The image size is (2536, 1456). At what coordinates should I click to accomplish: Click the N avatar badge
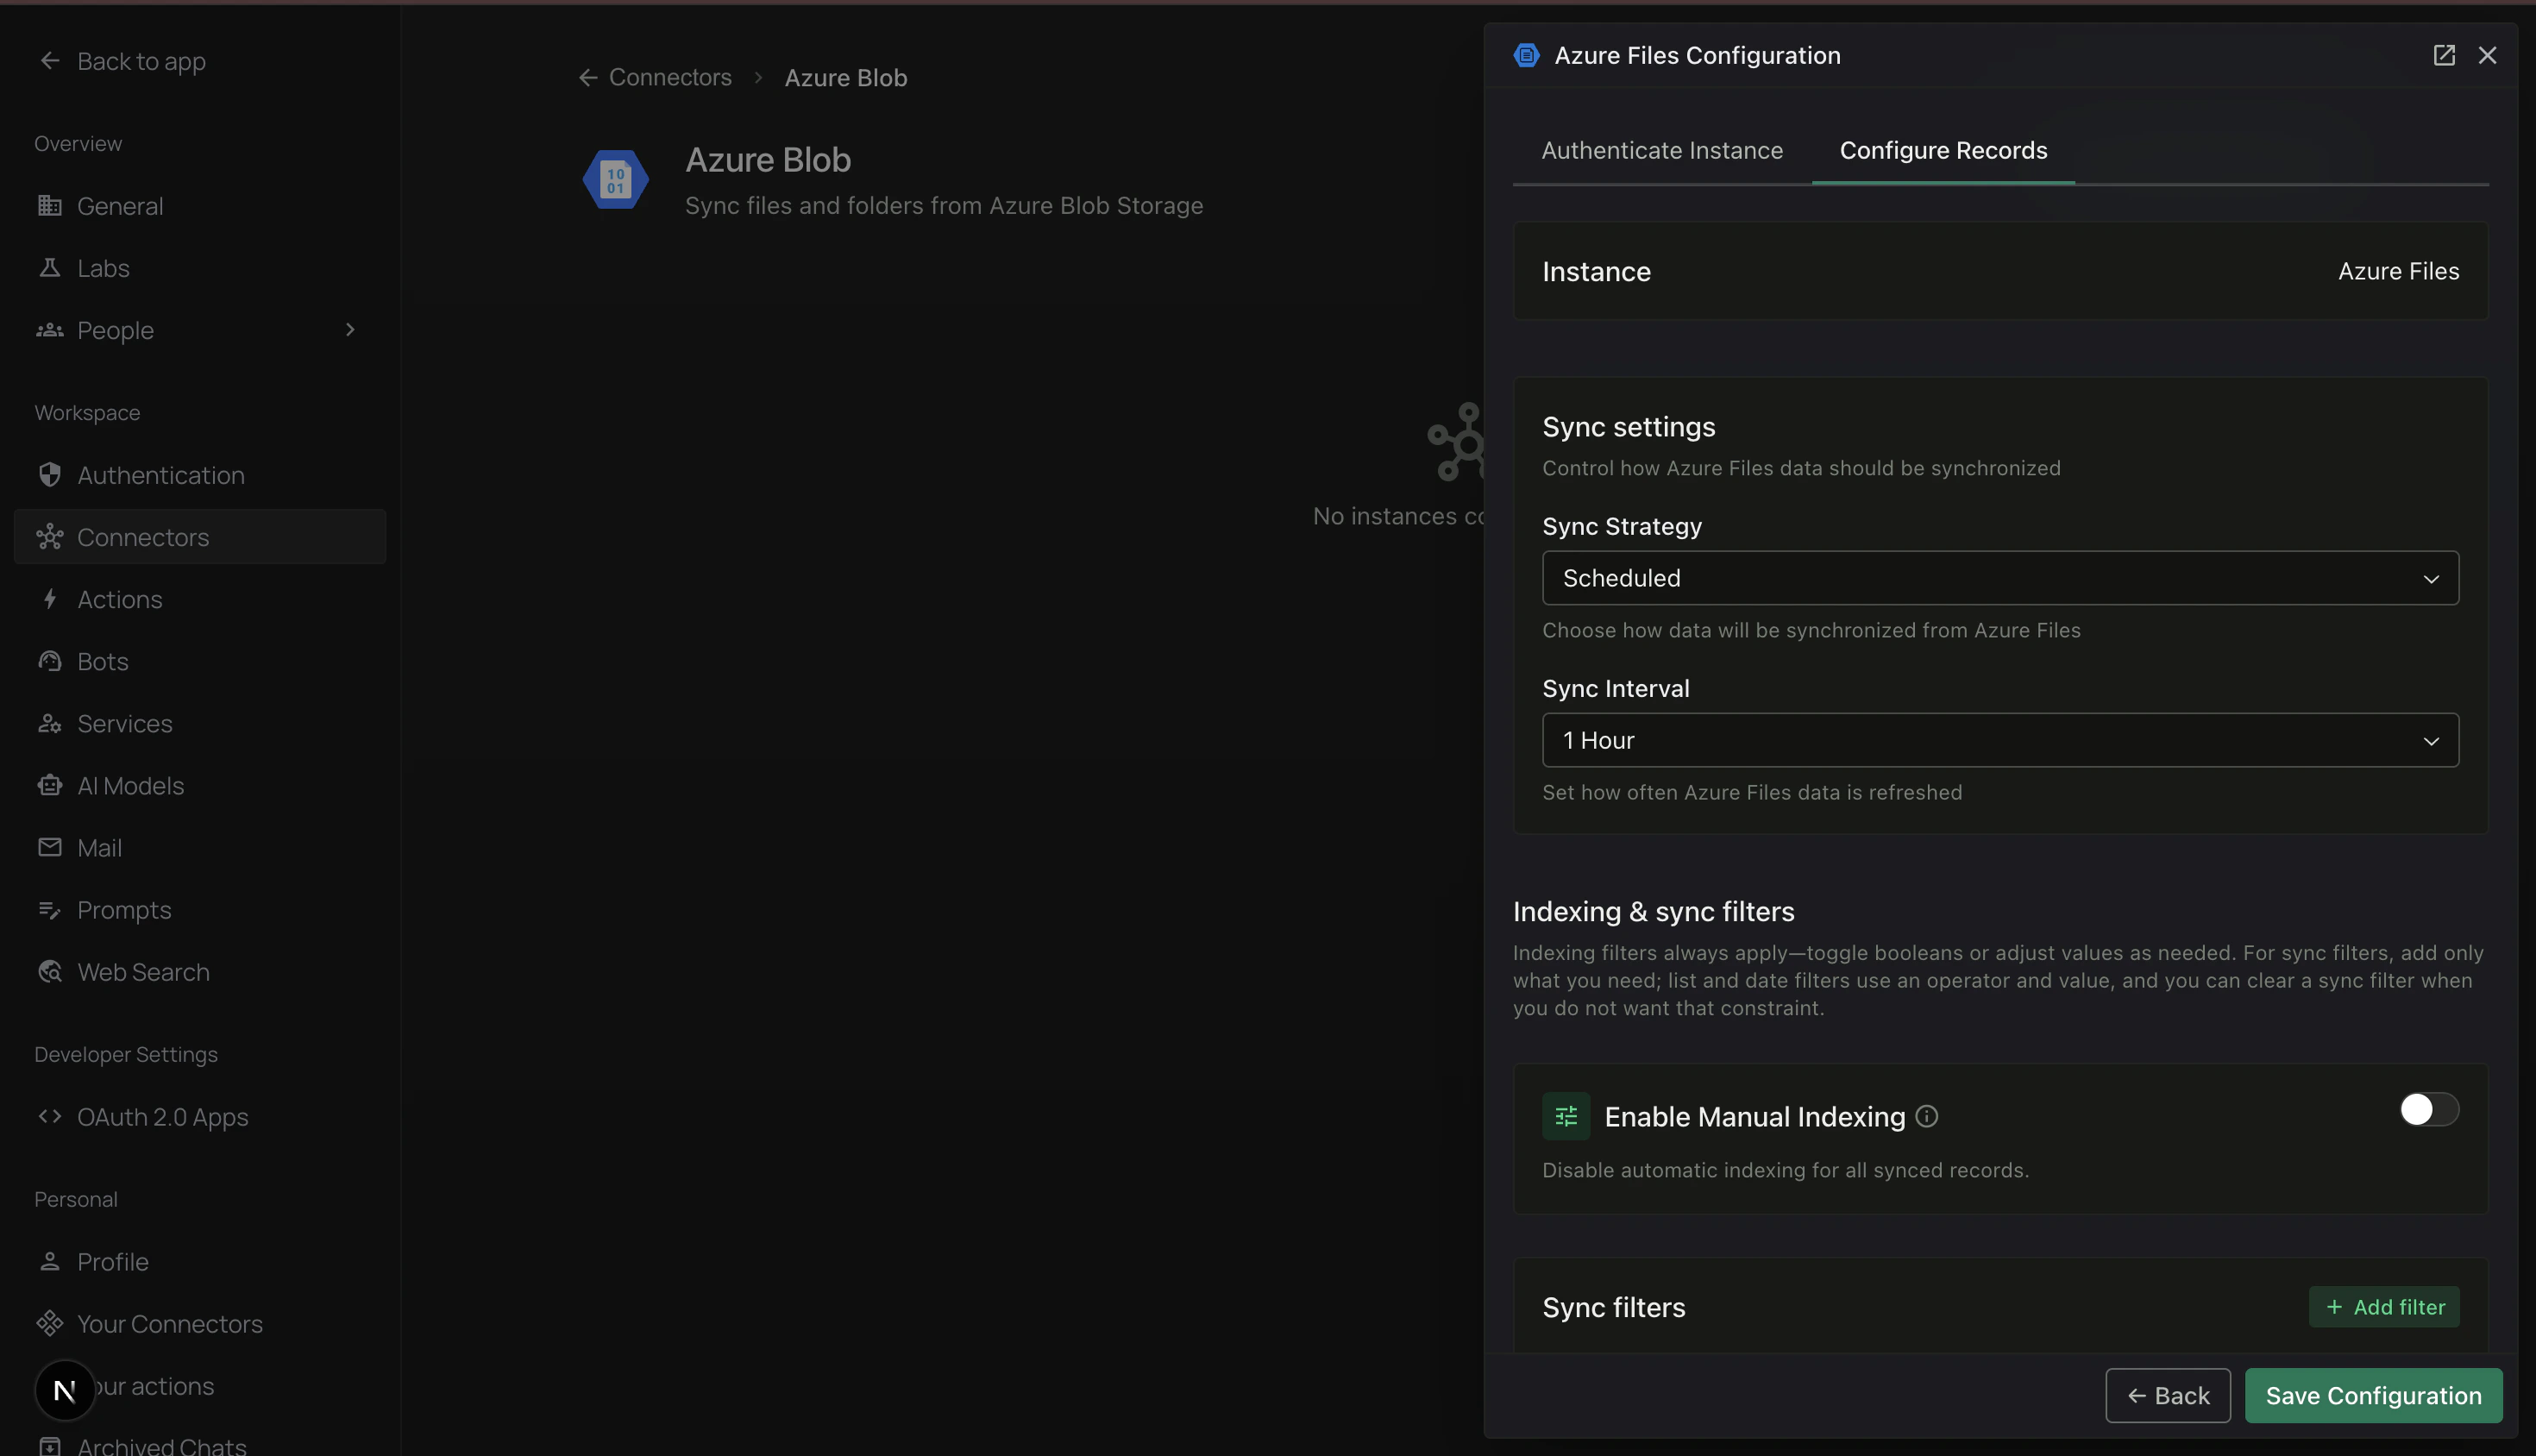click(65, 1390)
